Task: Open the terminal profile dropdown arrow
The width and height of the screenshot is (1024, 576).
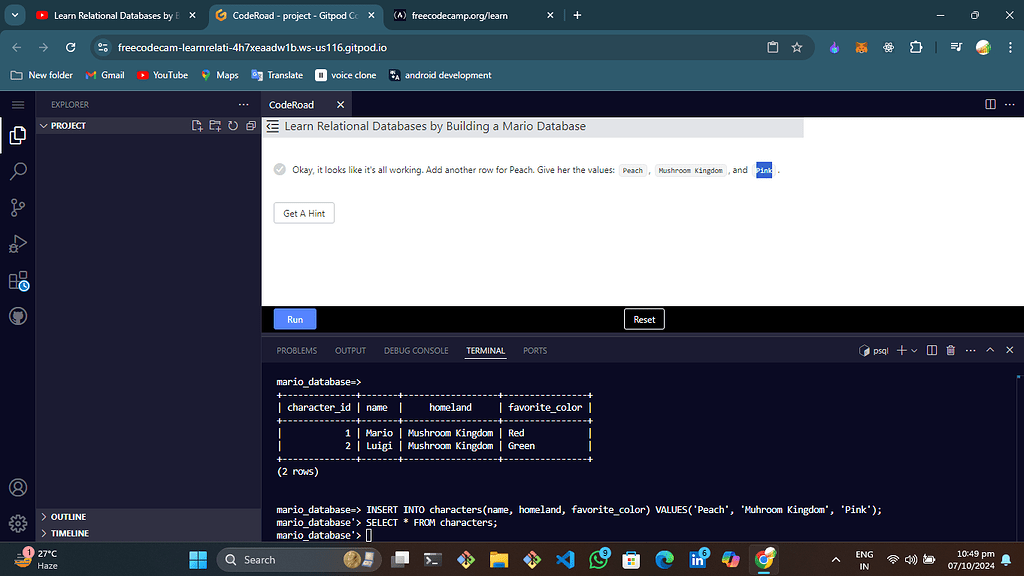Action: click(x=911, y=350)
